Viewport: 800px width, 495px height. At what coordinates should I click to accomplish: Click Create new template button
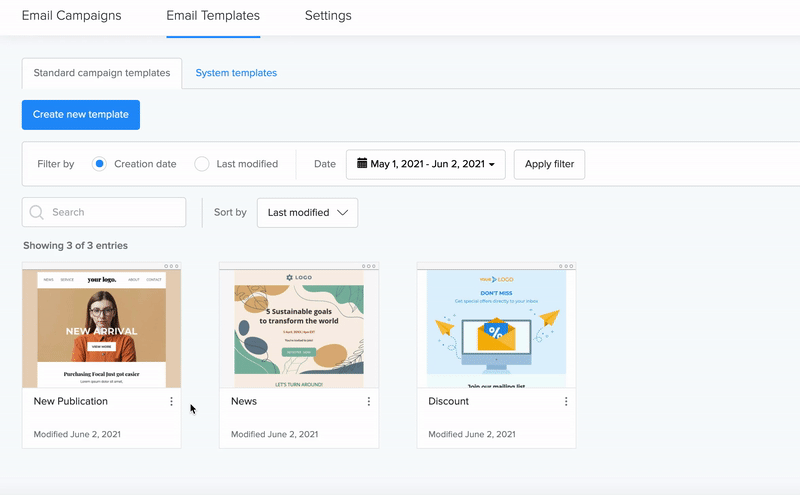(x=81, y=115)
